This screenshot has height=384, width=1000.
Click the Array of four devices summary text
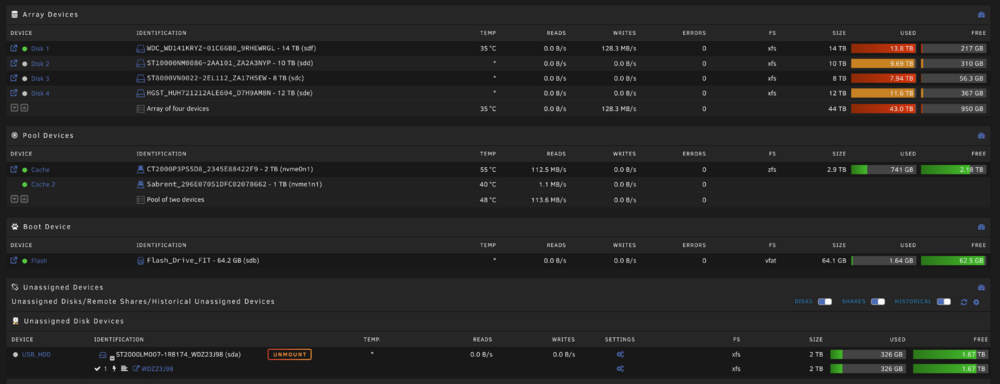pyautogui.click(x=178, y=108)
